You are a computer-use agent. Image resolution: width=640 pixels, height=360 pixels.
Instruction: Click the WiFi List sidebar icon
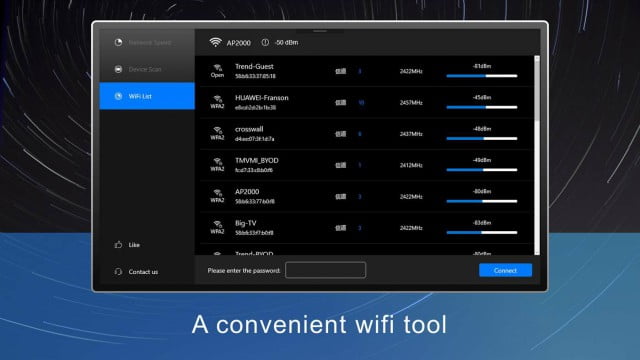118,96
